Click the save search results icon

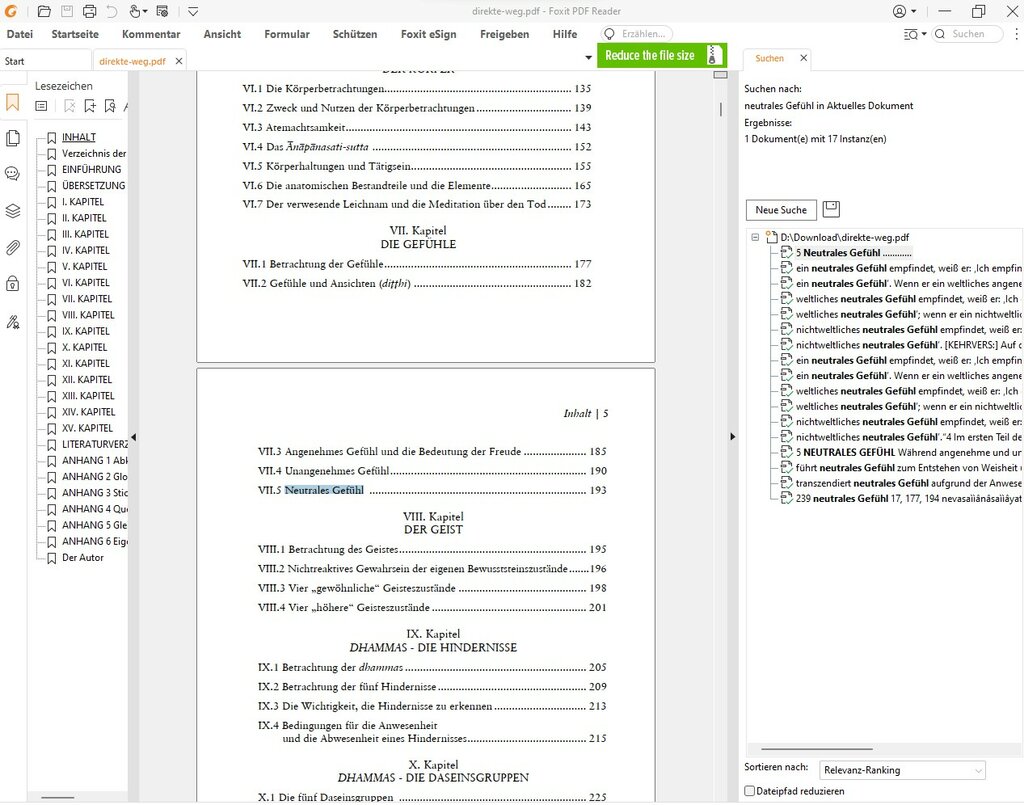(x=831, y=209)
